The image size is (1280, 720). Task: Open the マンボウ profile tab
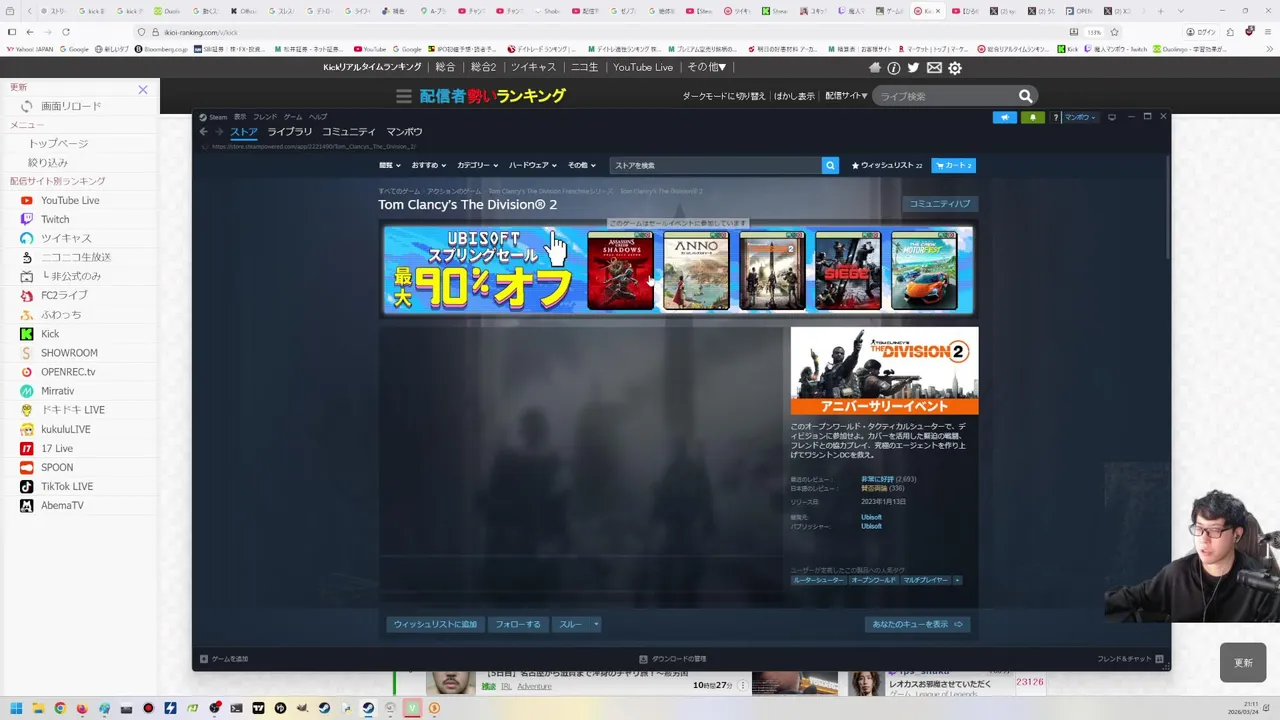(x=405, y=132)
